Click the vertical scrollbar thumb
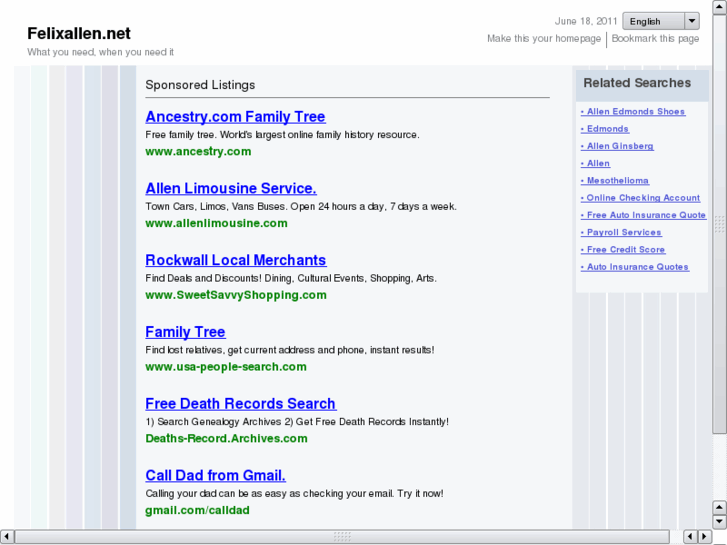 (719, 224)
